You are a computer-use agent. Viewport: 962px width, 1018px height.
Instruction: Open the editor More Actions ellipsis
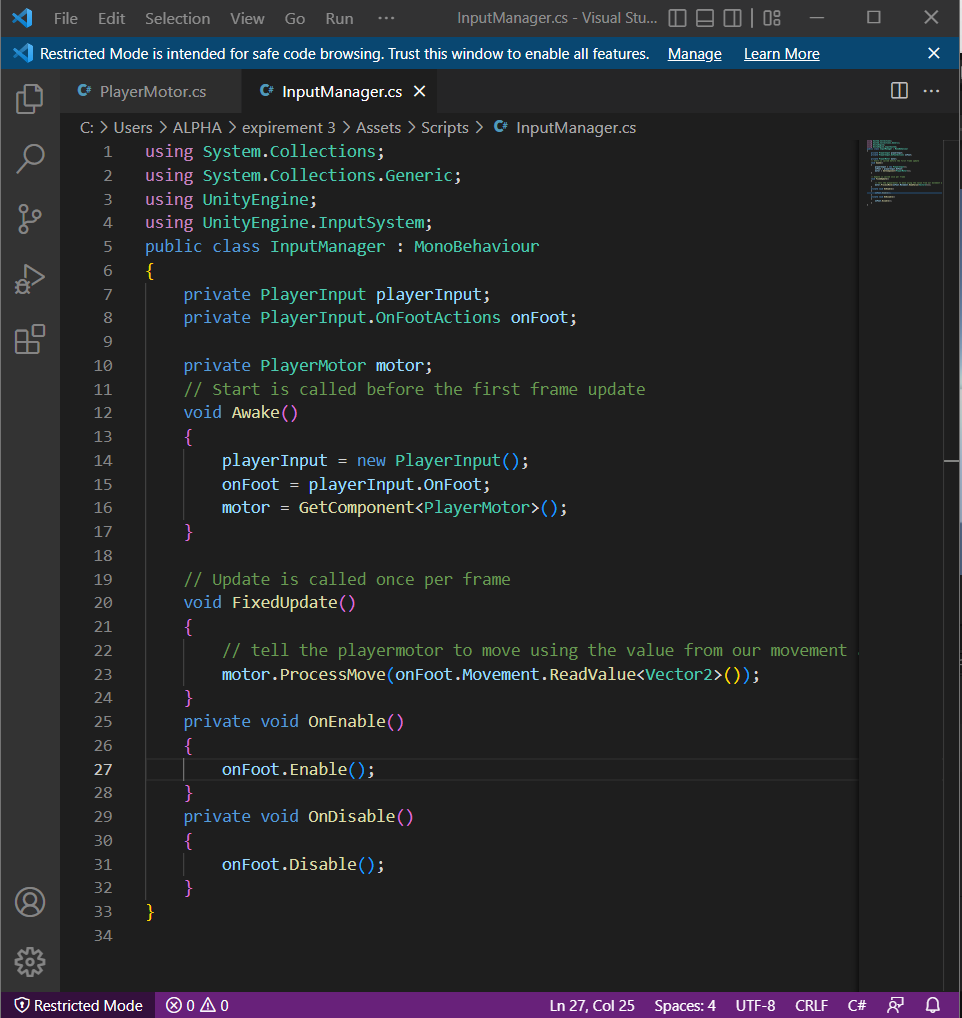pyautogui.click(x=931, y=91)
